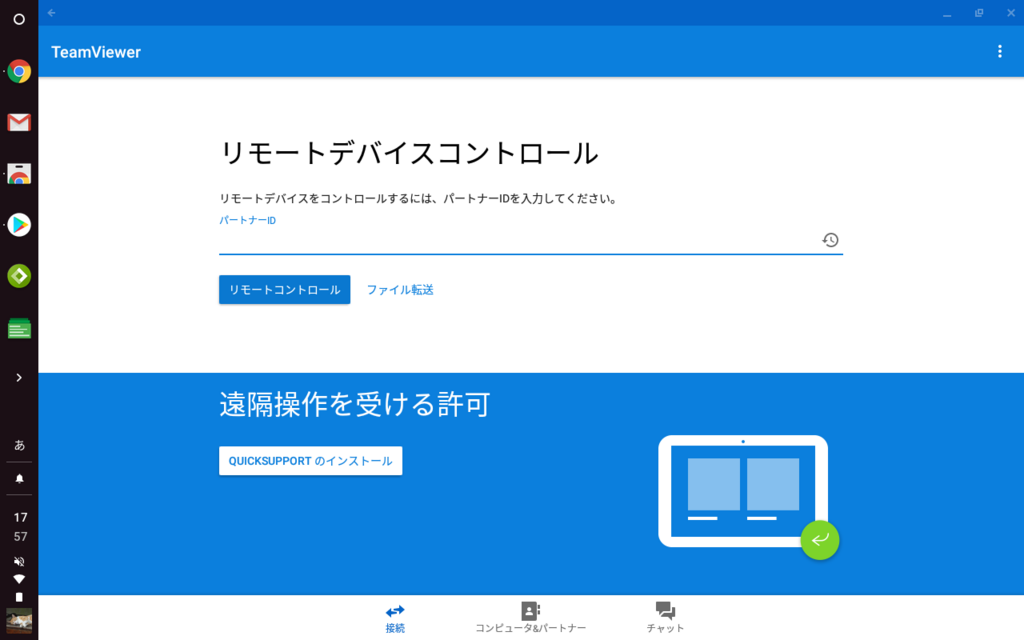Switch to the 接続 tab
Screen dimensions: 1024x640
(394, 618)
